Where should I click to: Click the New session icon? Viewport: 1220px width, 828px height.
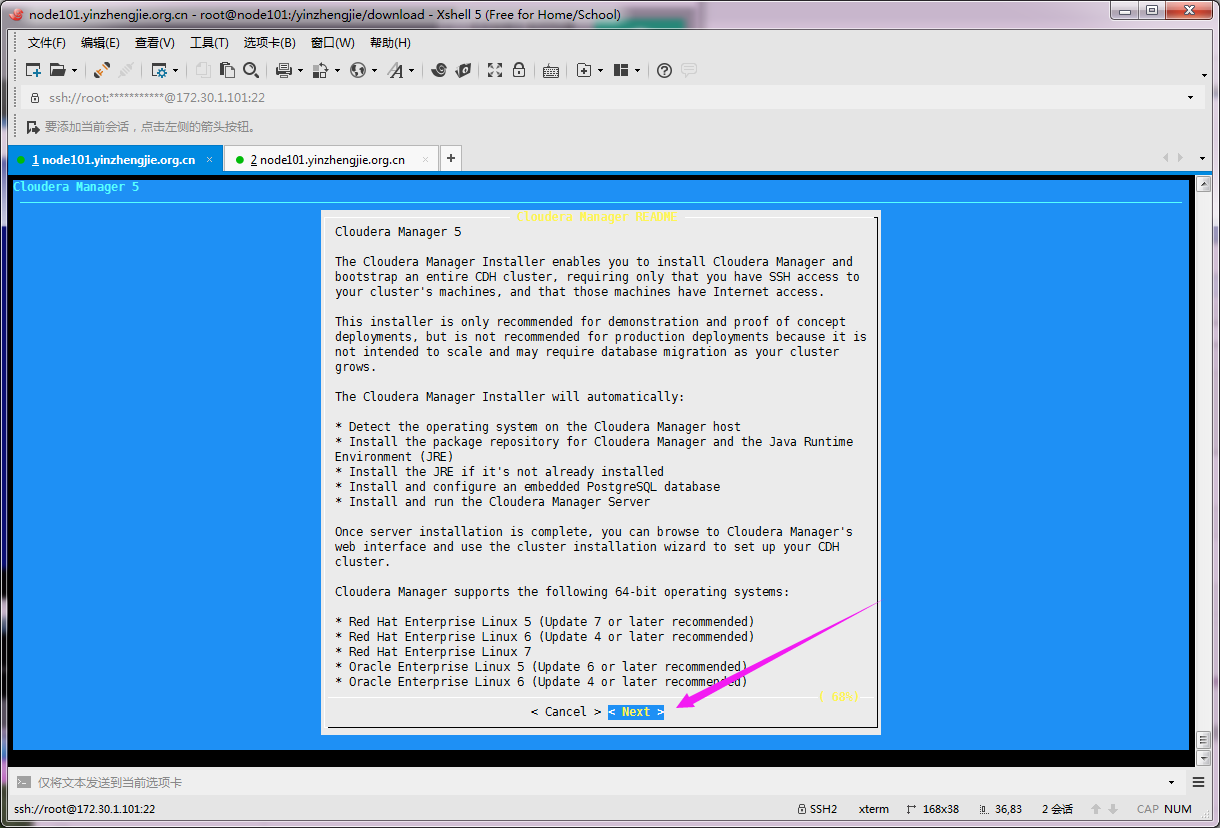(x=33, y=70)
